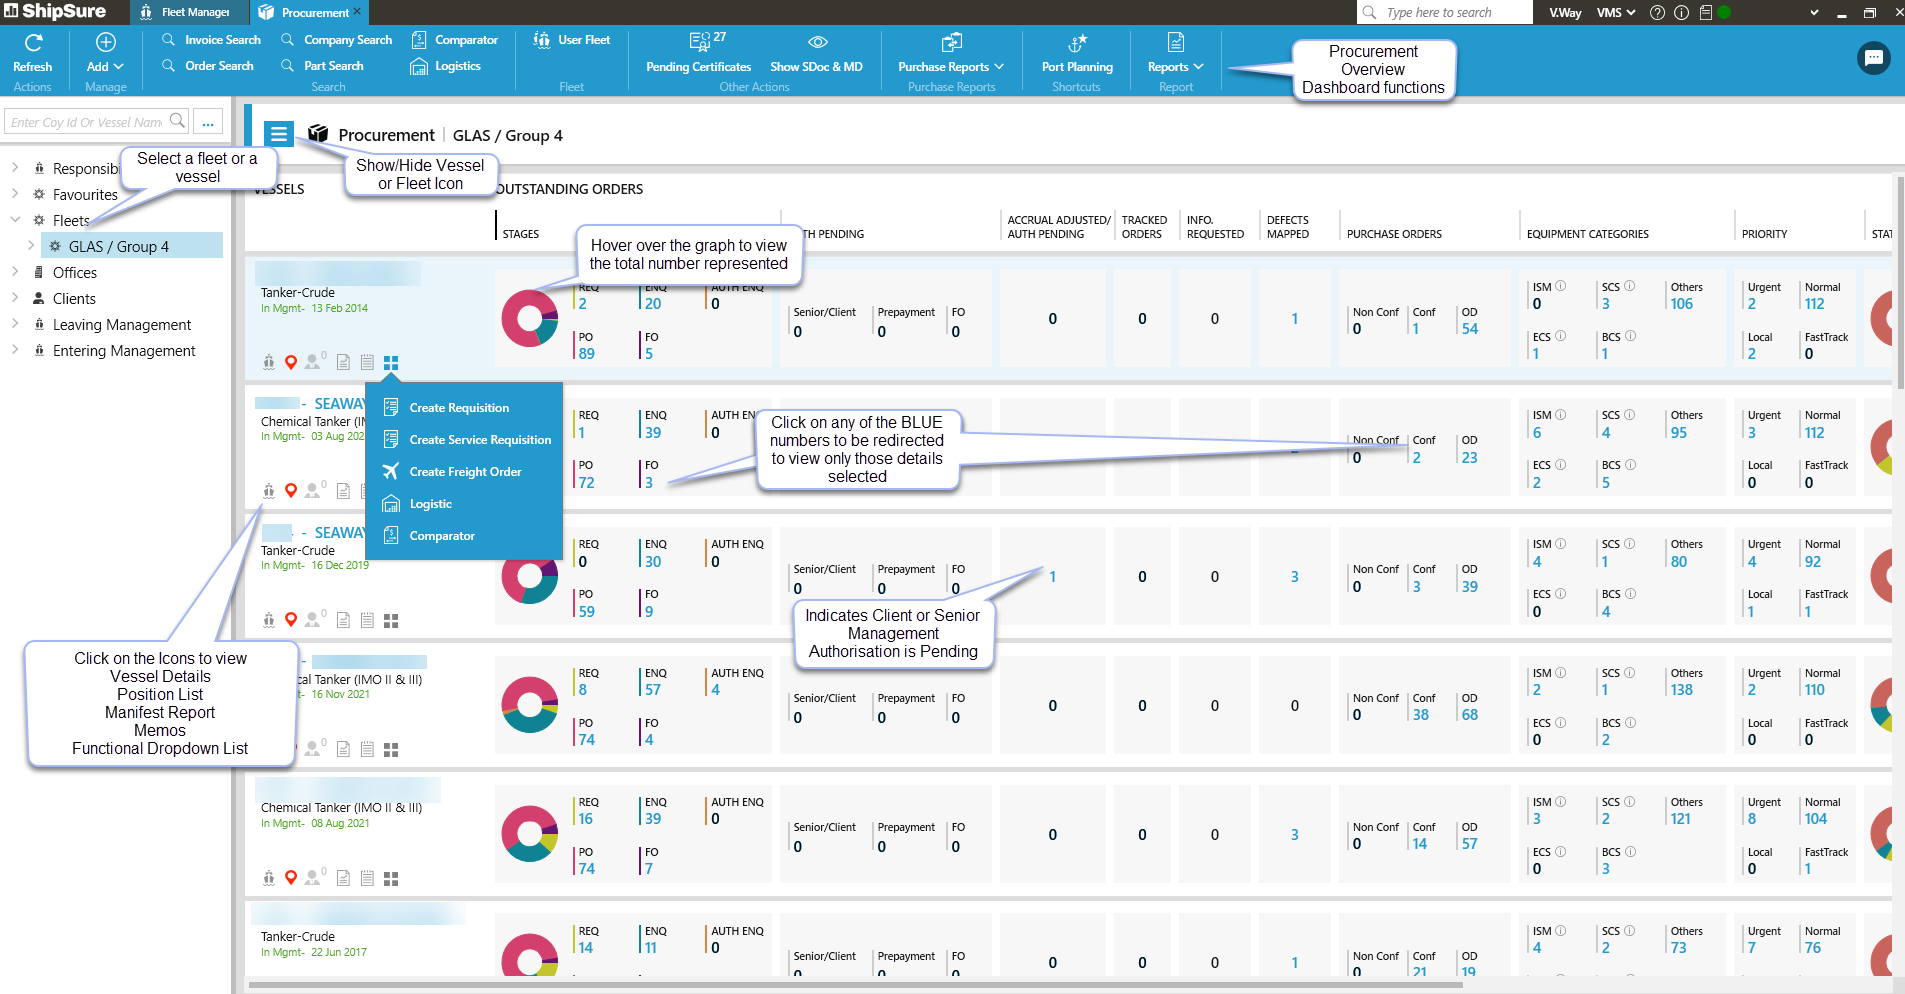This screenshot has width=1905, height=994.
Task: Click donut chart of 08 Aug 2021 vessel
Action: coord(529,833)
